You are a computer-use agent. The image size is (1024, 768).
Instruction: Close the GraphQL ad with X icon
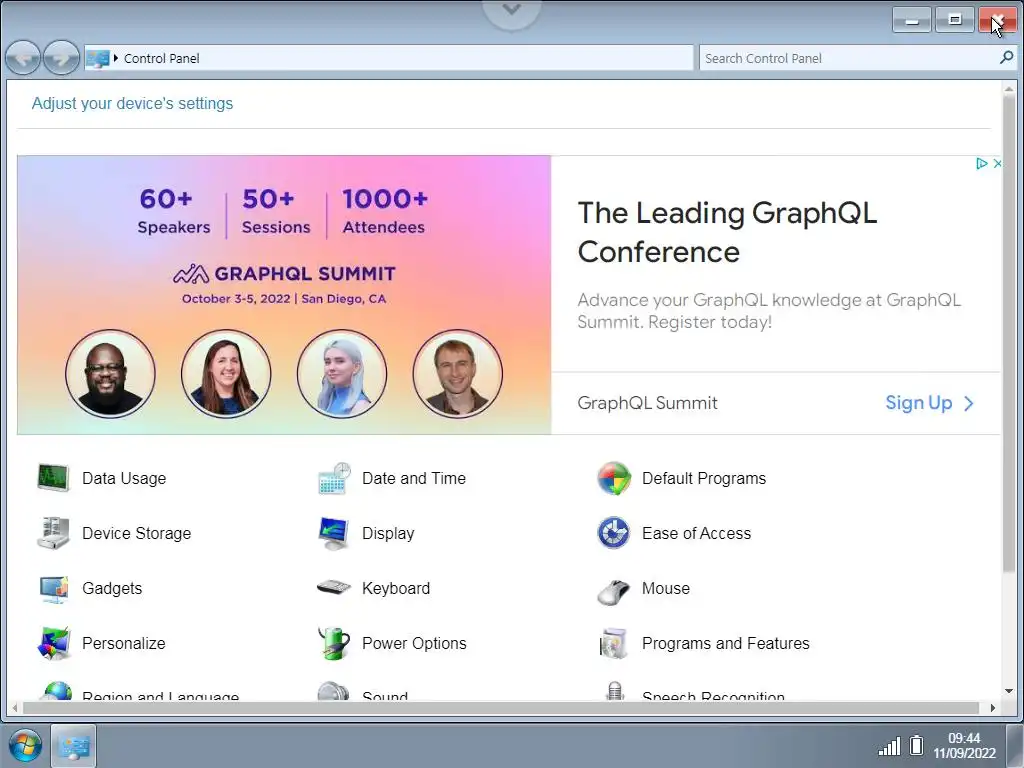click(x=997, y=163)
